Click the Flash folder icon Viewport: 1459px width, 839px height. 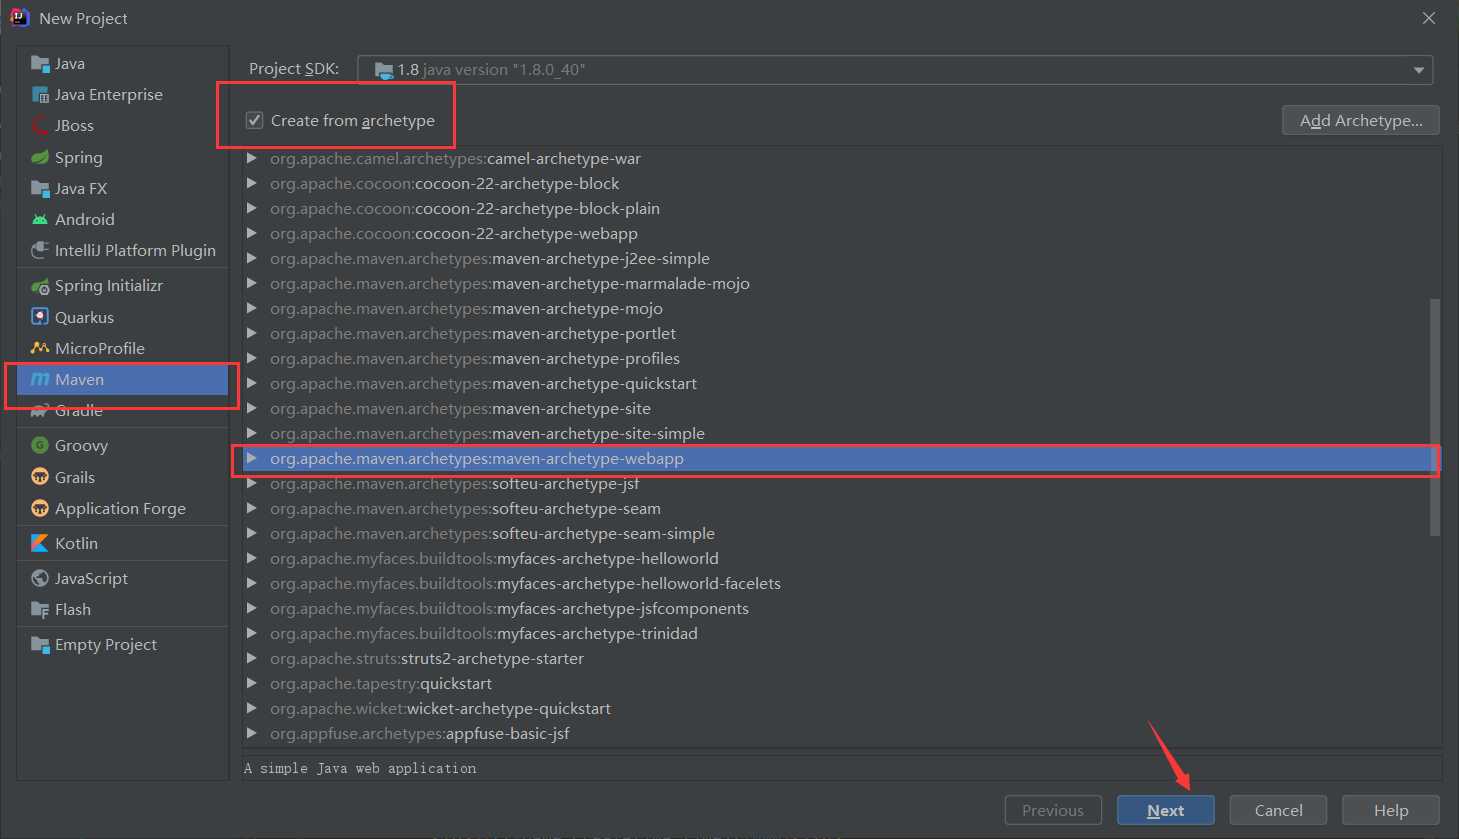point(40,609)
